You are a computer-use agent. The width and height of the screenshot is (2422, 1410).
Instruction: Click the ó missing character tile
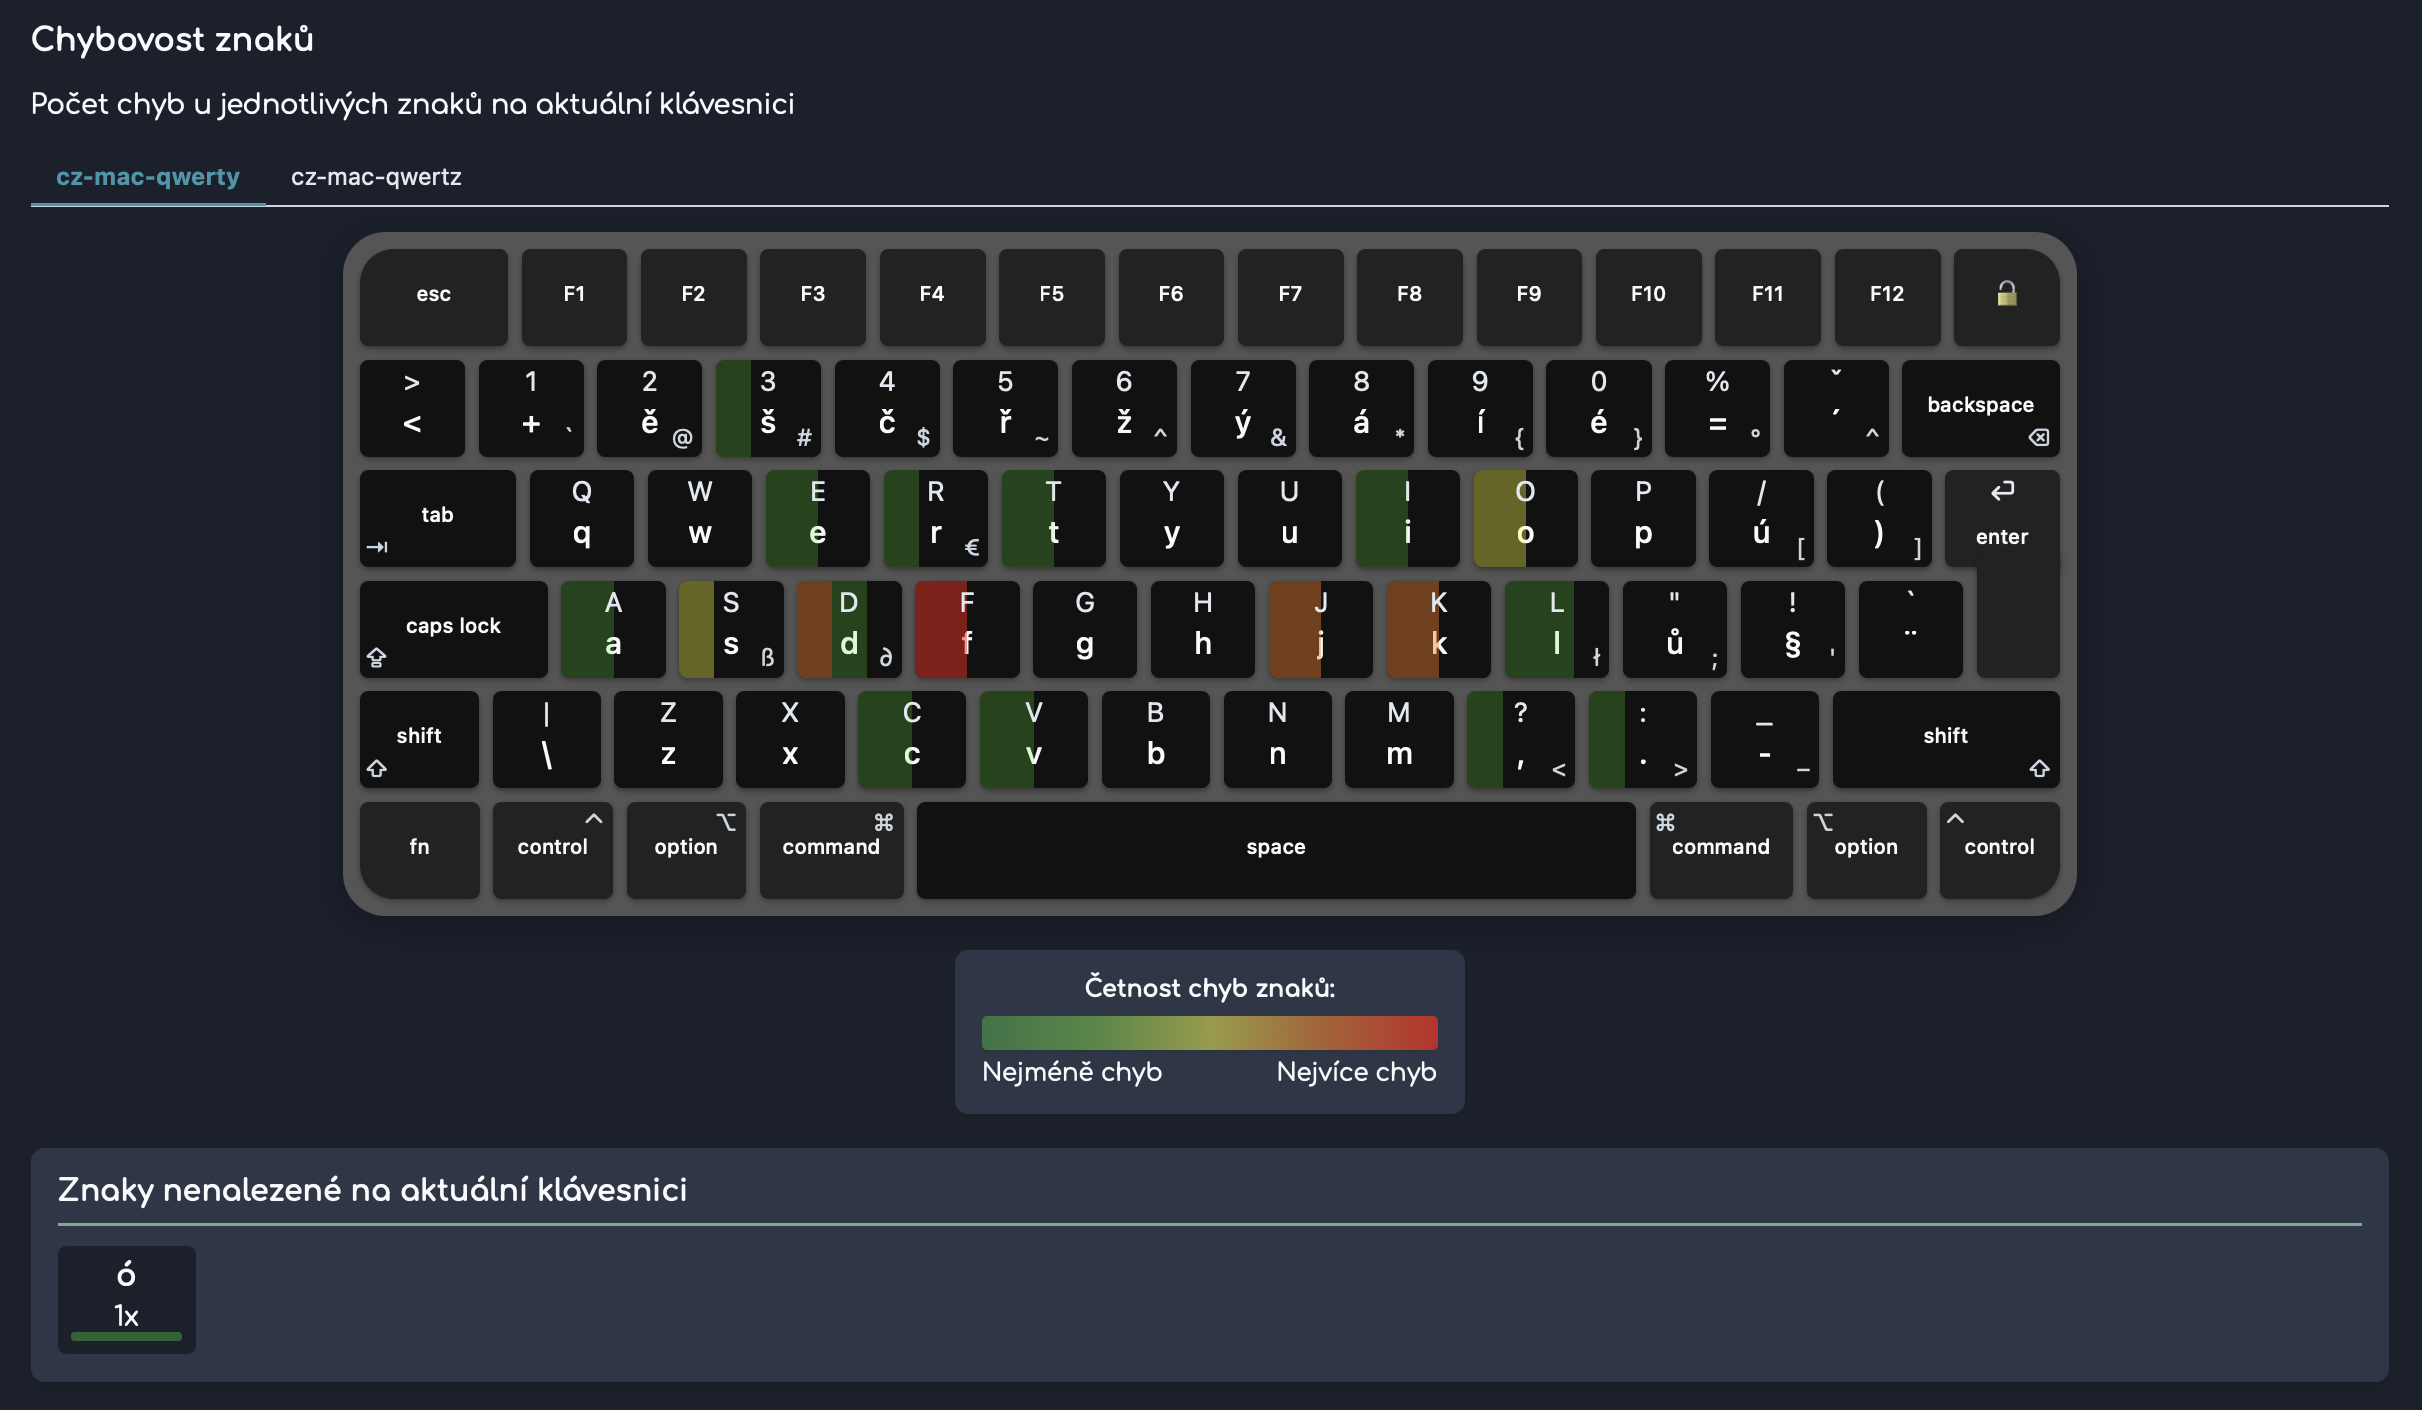pyautogui.click(x=126, y=1297)
